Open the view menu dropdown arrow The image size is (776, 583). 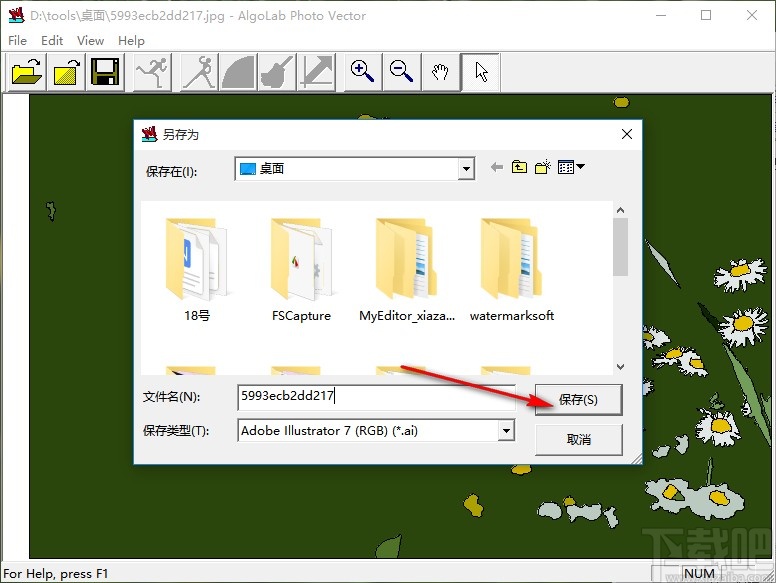(x=580, y=168)
